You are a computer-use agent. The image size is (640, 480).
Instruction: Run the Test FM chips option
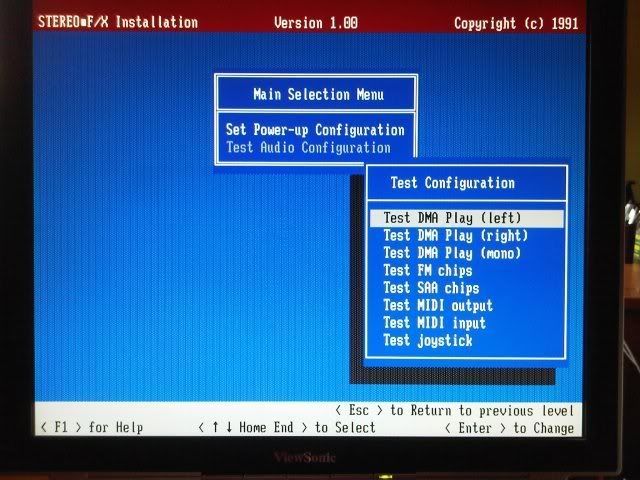pyautogui.click(x=428, y=270)
